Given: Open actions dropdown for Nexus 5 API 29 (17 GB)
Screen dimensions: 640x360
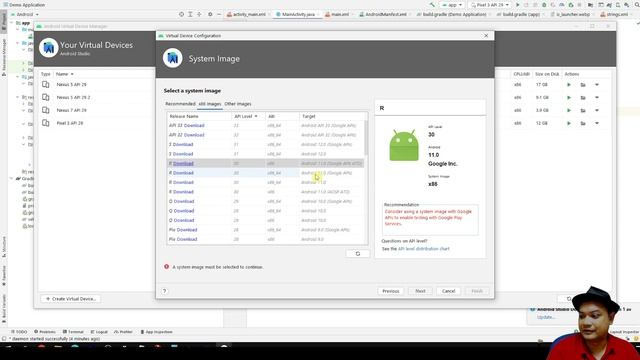Looking at the screenshot, I should pos(597,85).
